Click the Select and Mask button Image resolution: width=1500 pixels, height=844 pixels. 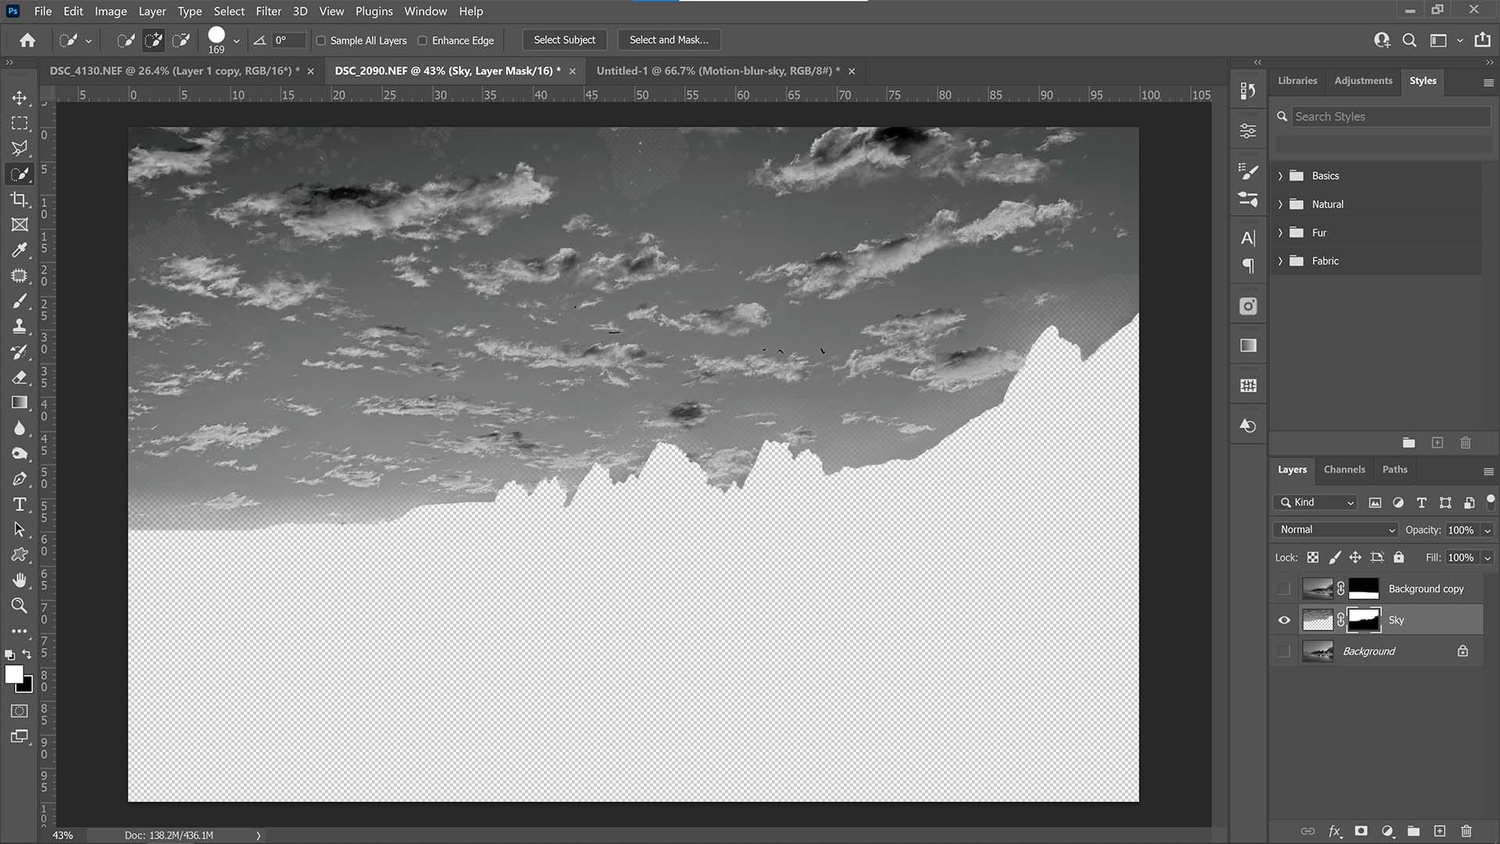(x=669, y=40)
